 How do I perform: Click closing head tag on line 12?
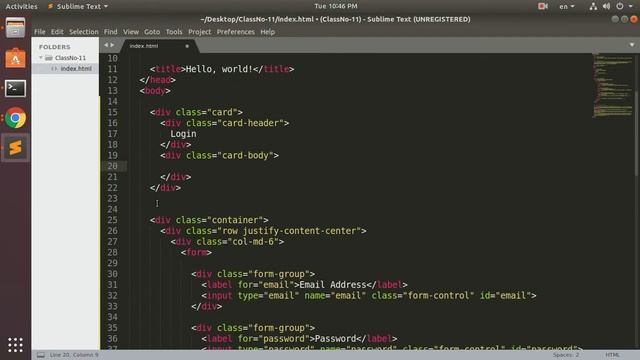[158, 80]
